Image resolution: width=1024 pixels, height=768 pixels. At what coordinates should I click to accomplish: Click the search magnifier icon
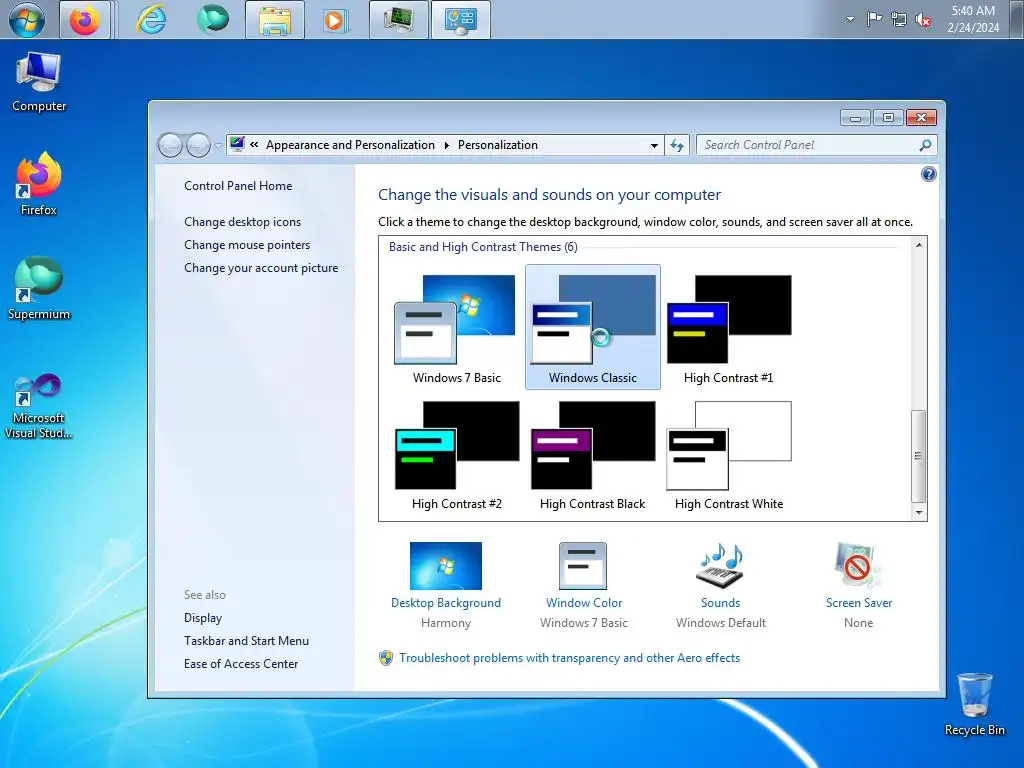point(925,145)
